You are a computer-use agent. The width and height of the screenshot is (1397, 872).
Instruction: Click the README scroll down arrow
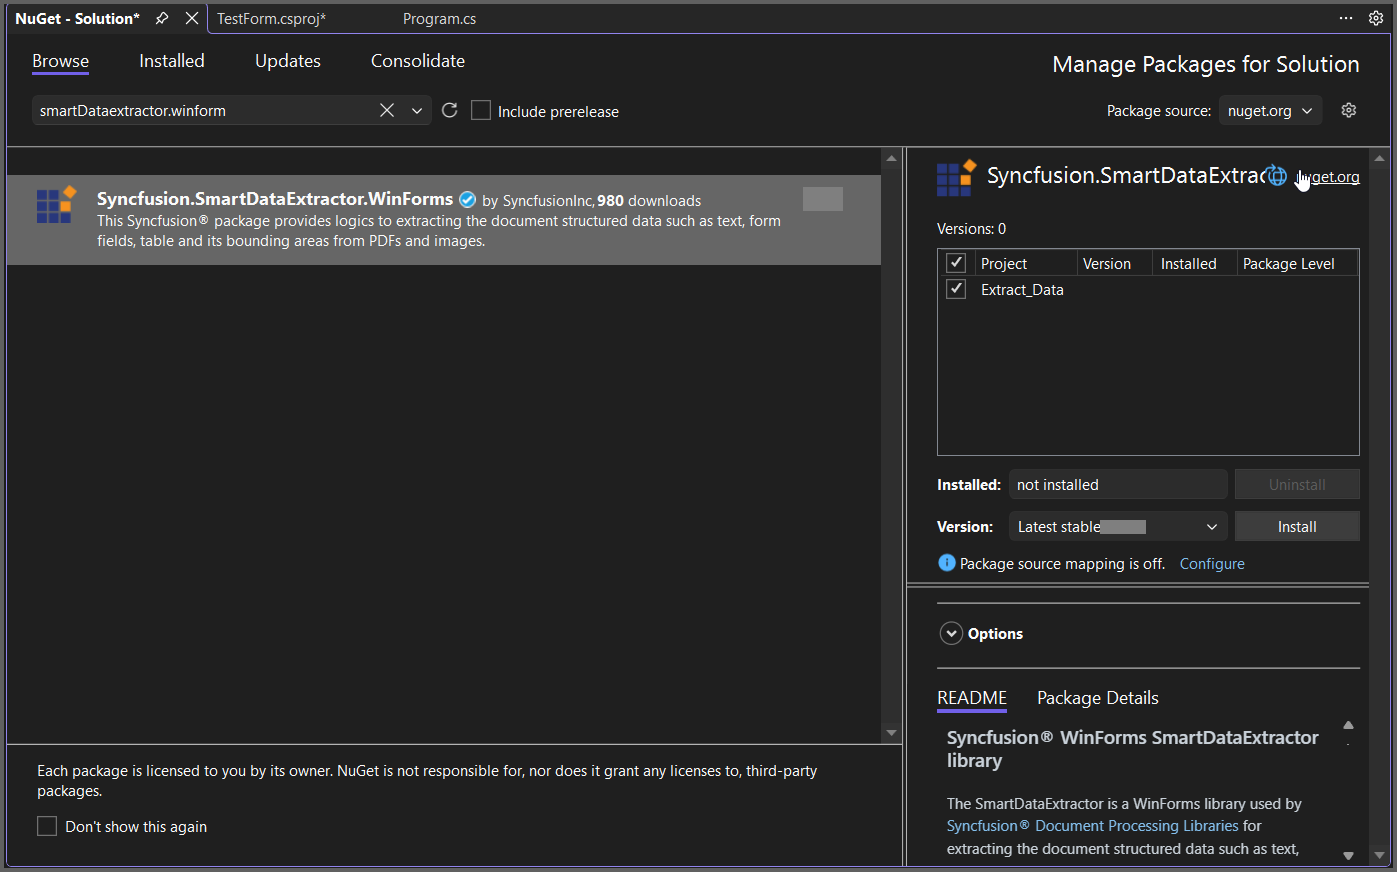click(x=1348, y=855)
